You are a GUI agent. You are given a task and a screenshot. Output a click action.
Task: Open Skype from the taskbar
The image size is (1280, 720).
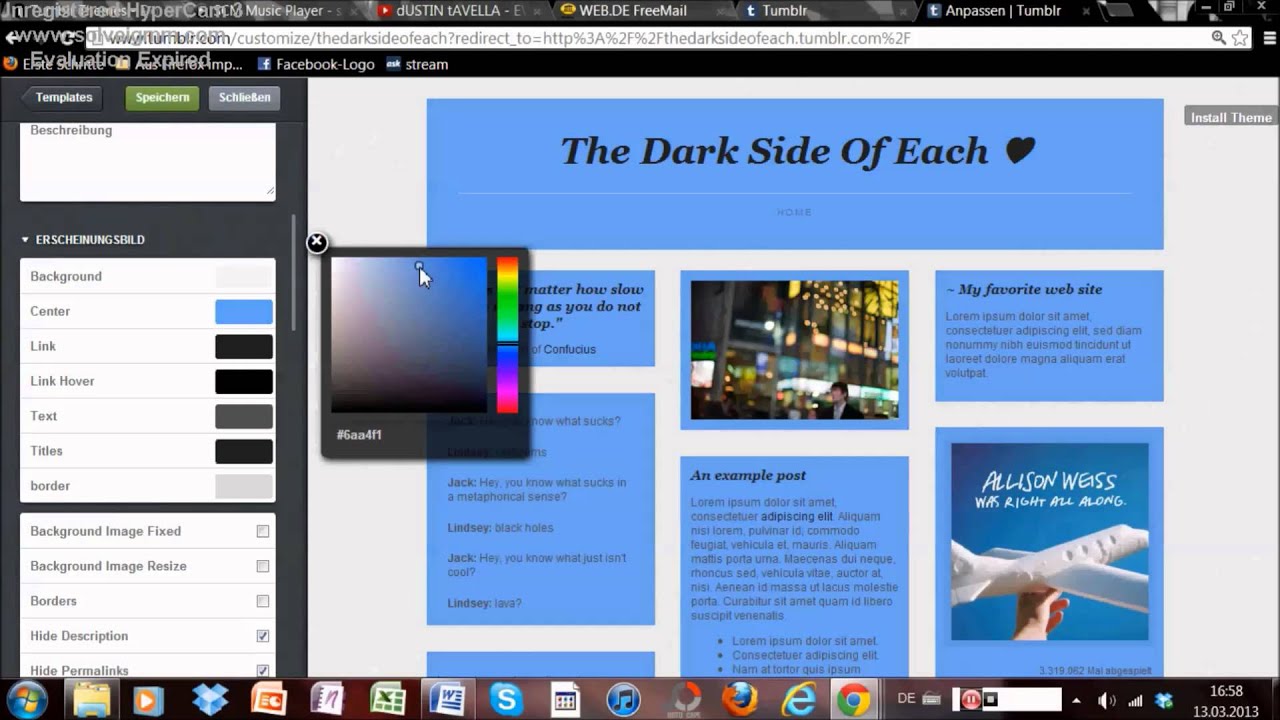coord(506,700)
